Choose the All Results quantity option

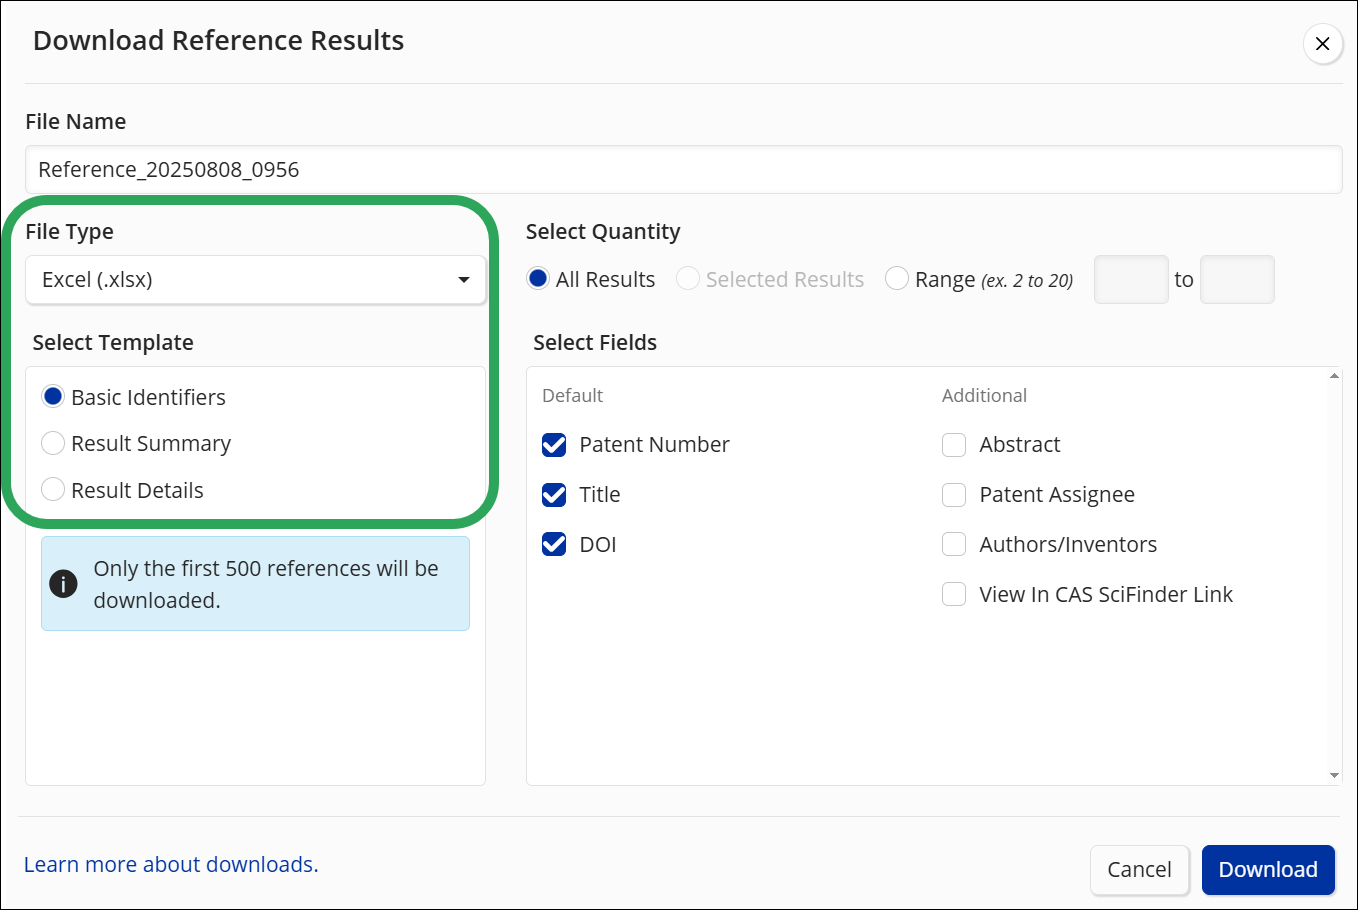[538, 279]
